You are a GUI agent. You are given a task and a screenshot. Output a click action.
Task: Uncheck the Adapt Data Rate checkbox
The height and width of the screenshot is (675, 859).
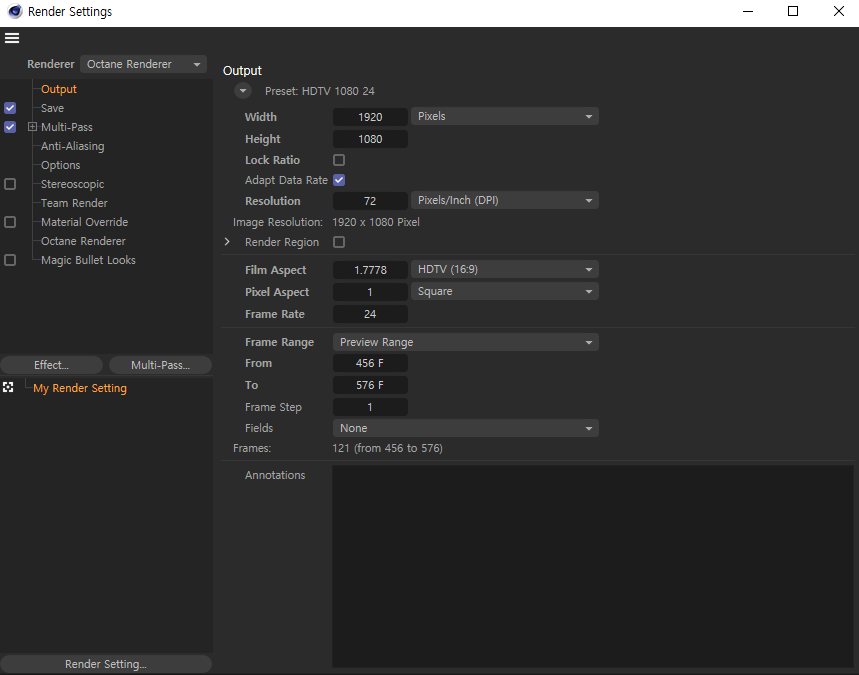pyautogui.click(x=339, y=180)
